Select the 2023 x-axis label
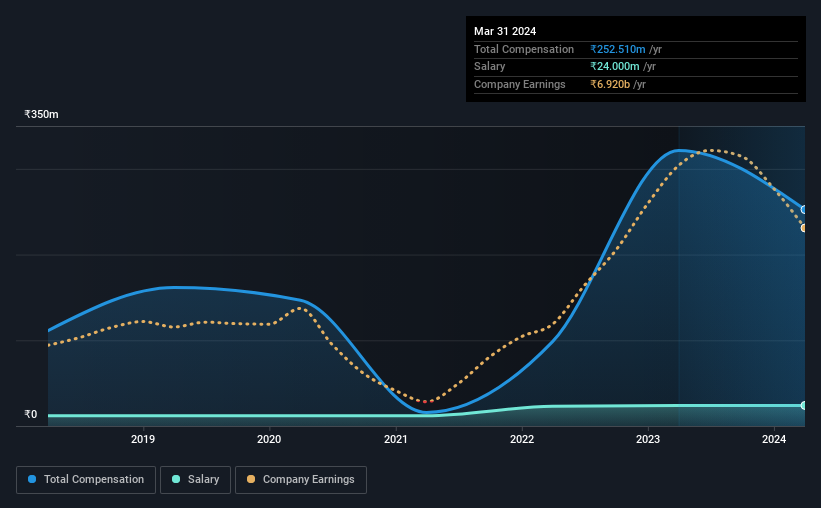 tap(648, 439)
